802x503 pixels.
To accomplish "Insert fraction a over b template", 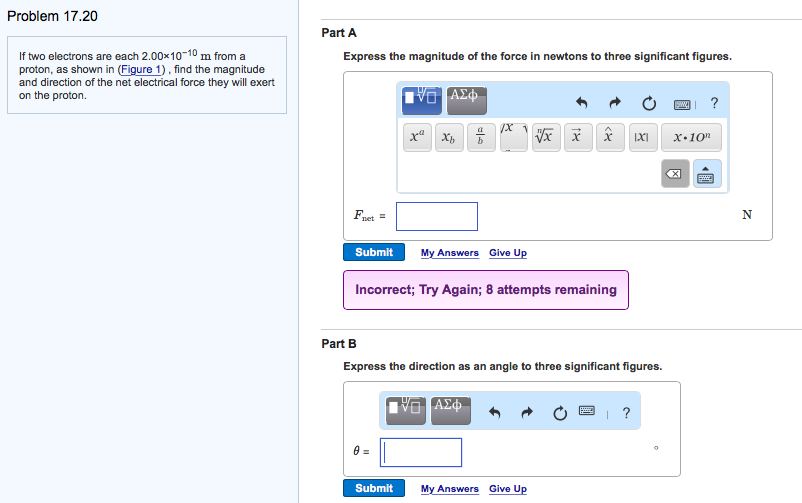I will tap(480, 139).
